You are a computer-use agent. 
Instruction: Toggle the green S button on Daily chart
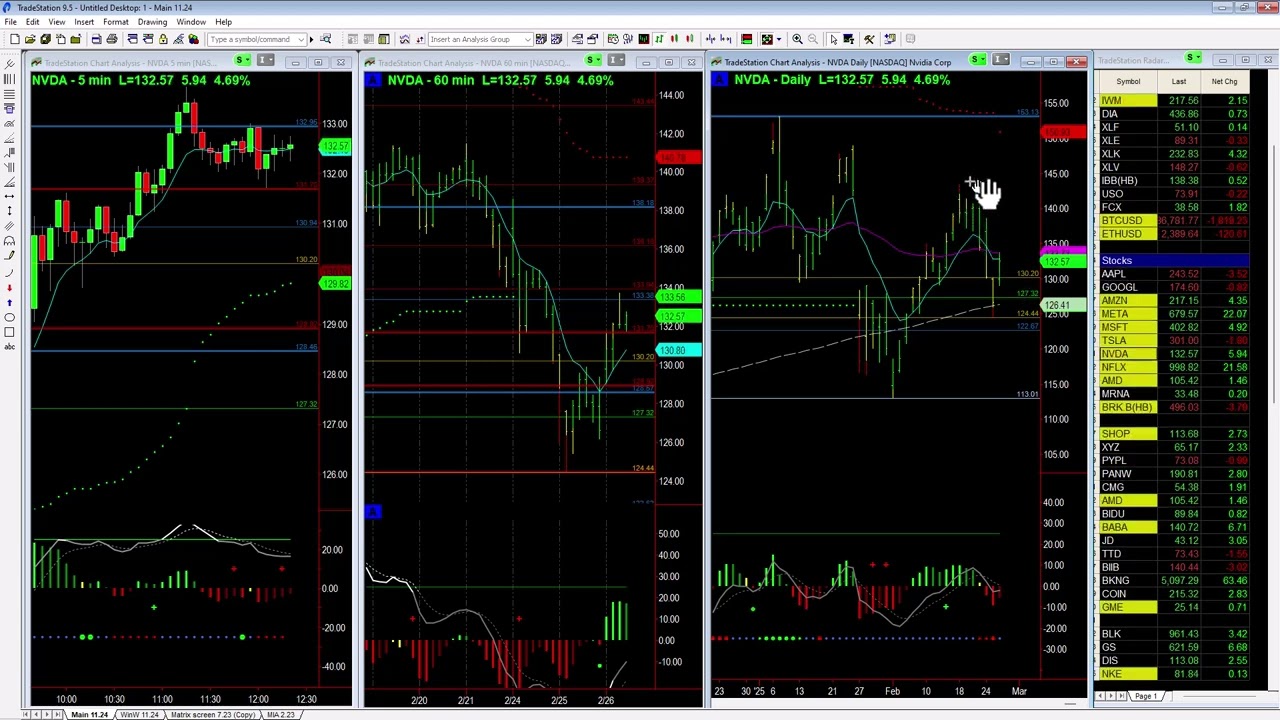[978, 61]
